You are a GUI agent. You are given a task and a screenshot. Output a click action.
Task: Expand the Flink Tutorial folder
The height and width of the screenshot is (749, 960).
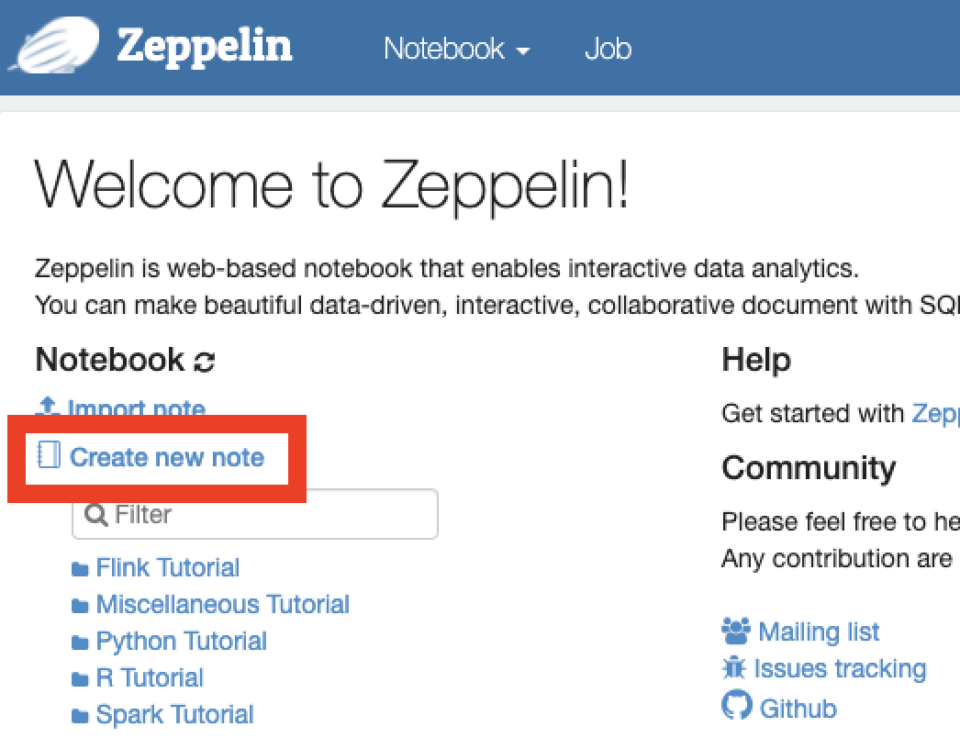[167, 567]
